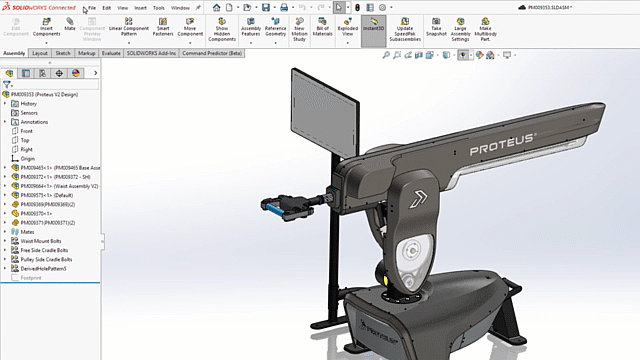Select the Mate tool
The height and width of the screenshot is (360, 640).
pos(70,24)
